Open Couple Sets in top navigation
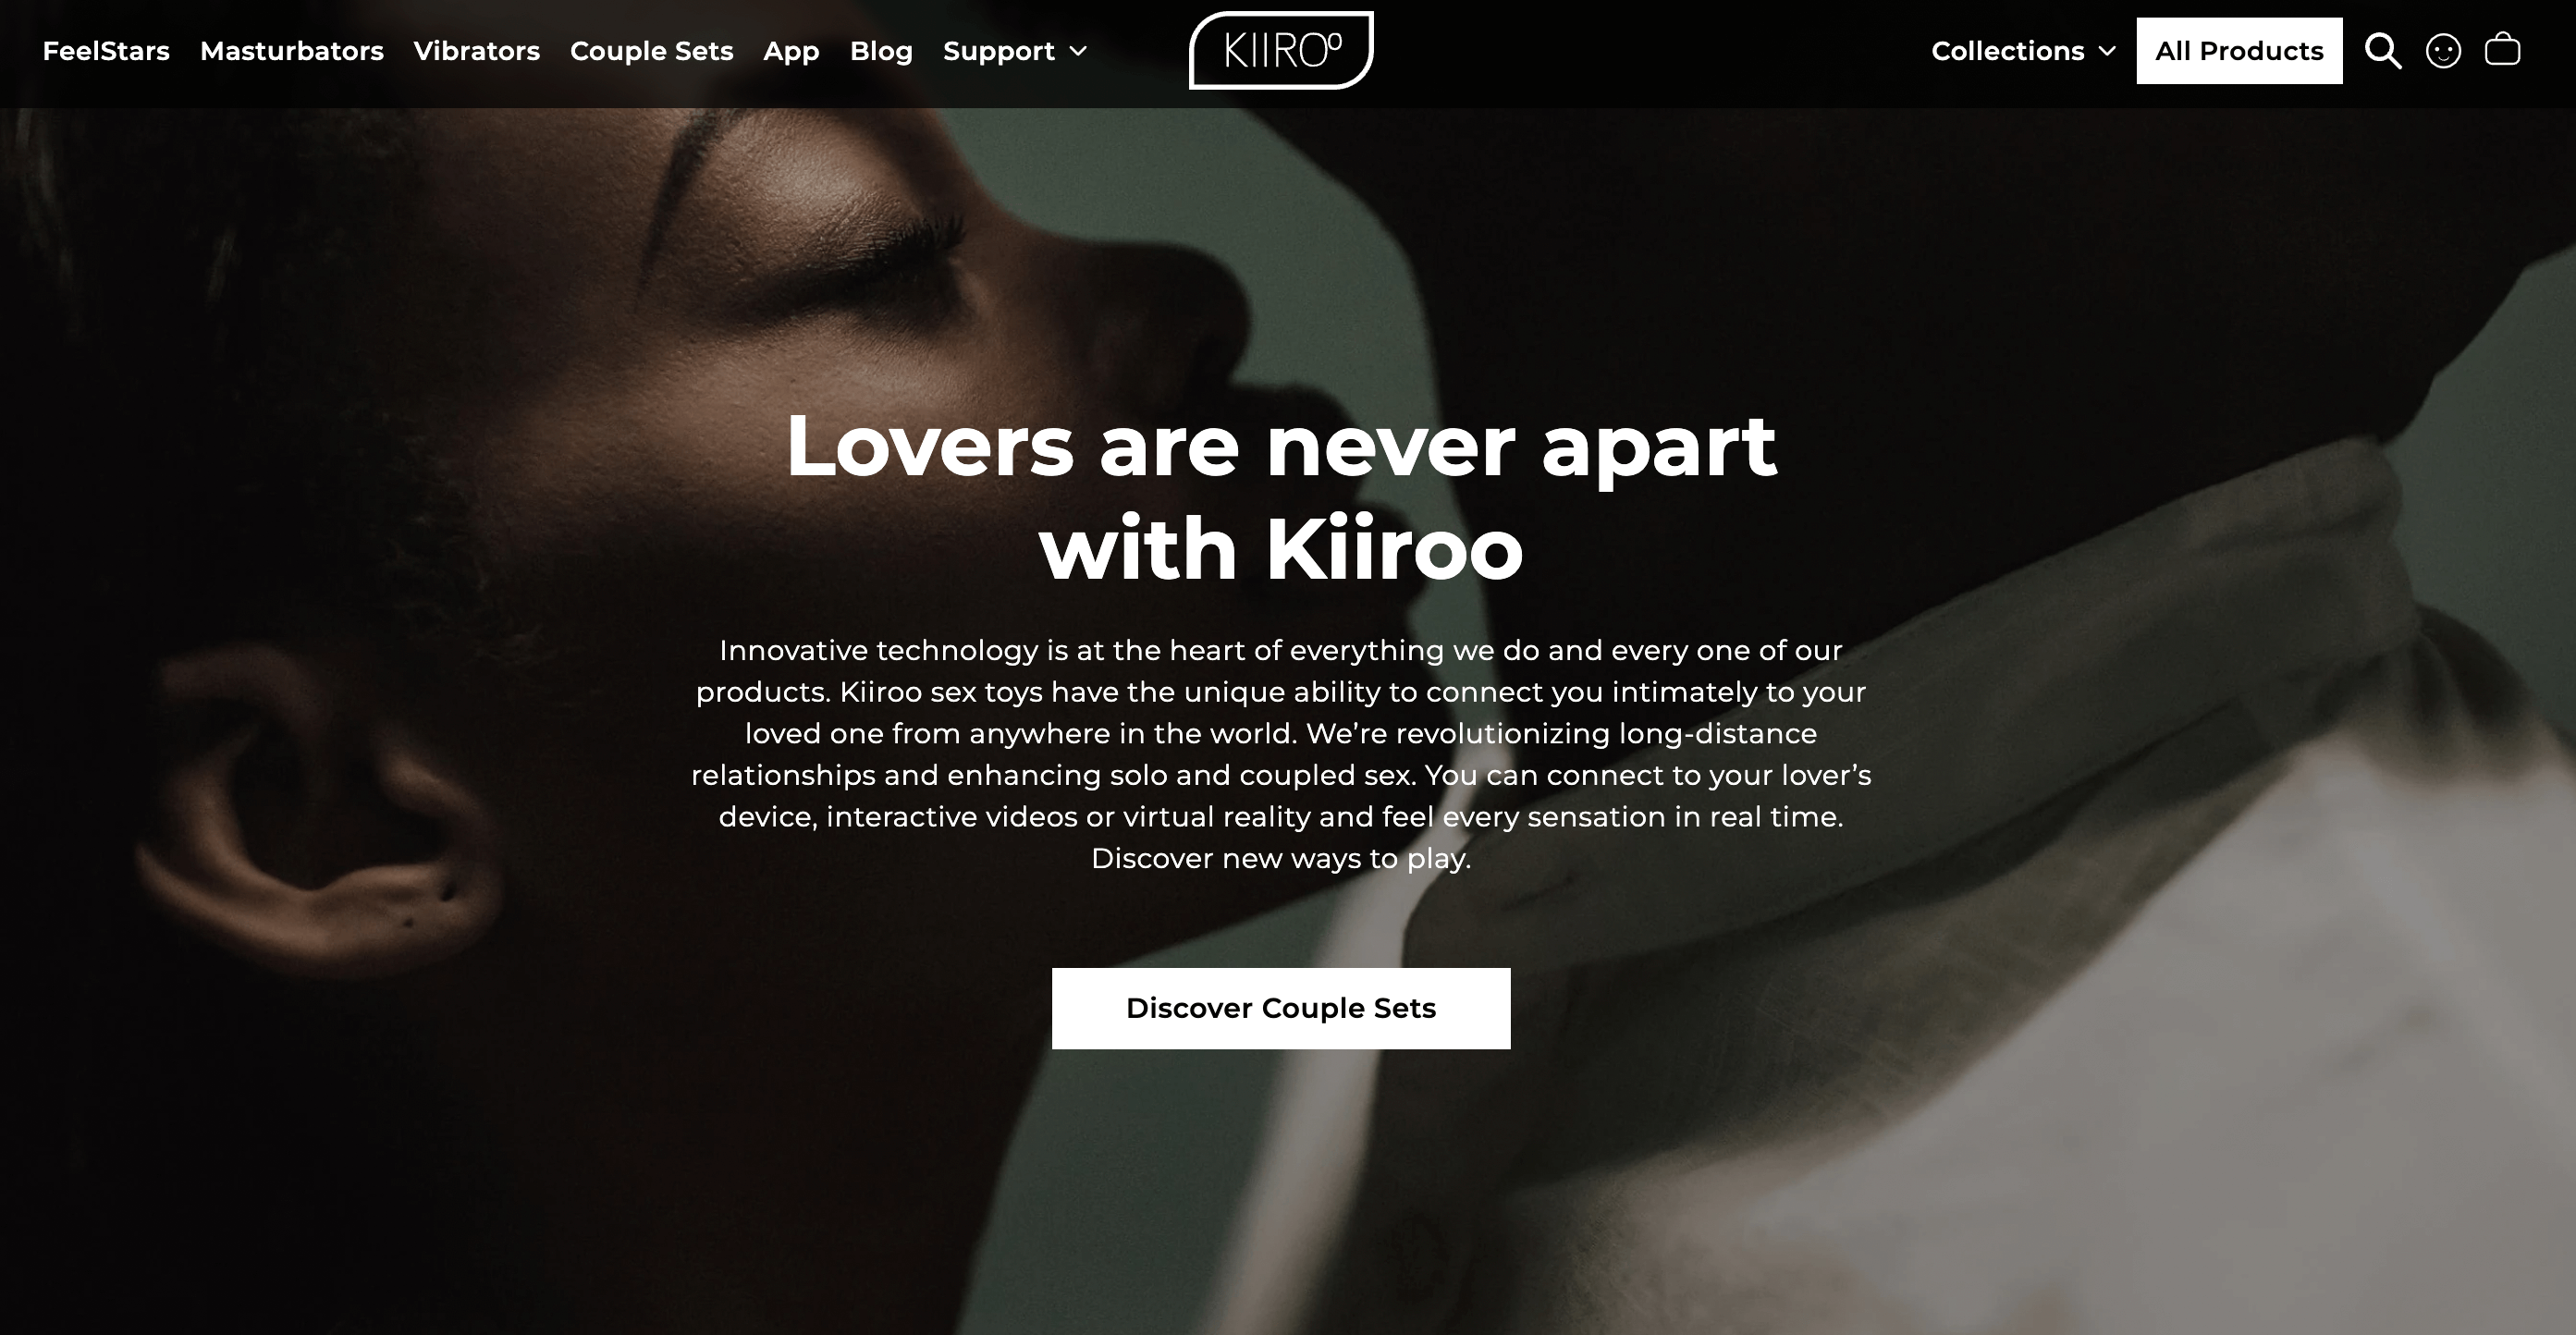This screenshot has width=2576, height=1335. point(652,51)
